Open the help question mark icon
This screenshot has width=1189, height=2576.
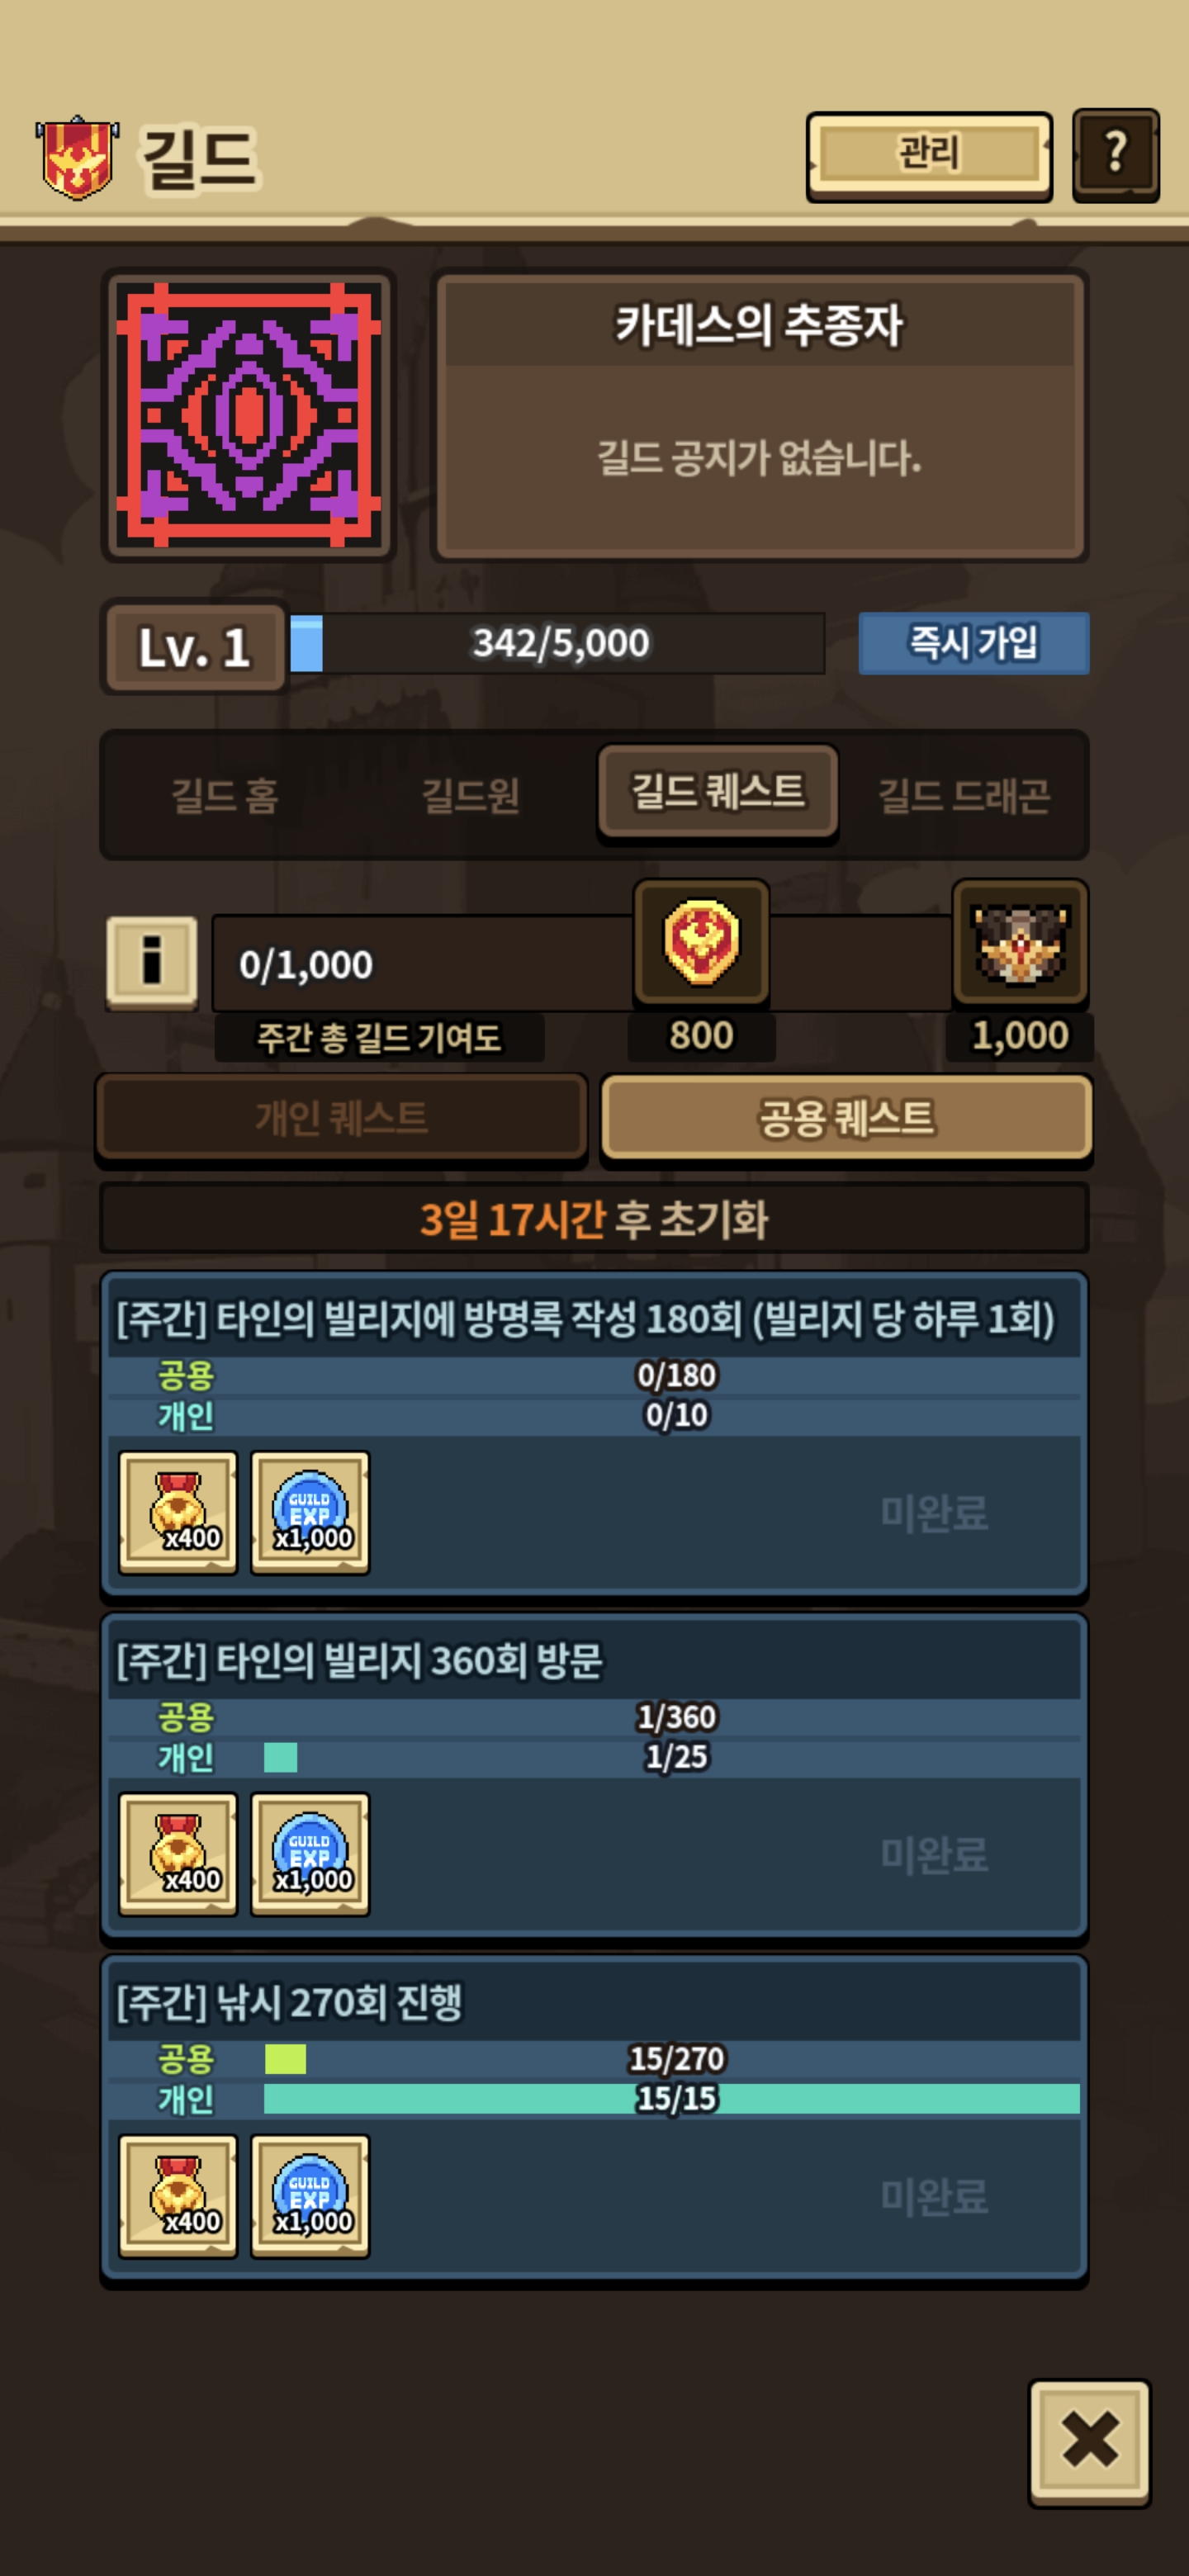click(x=1115, y=155)
